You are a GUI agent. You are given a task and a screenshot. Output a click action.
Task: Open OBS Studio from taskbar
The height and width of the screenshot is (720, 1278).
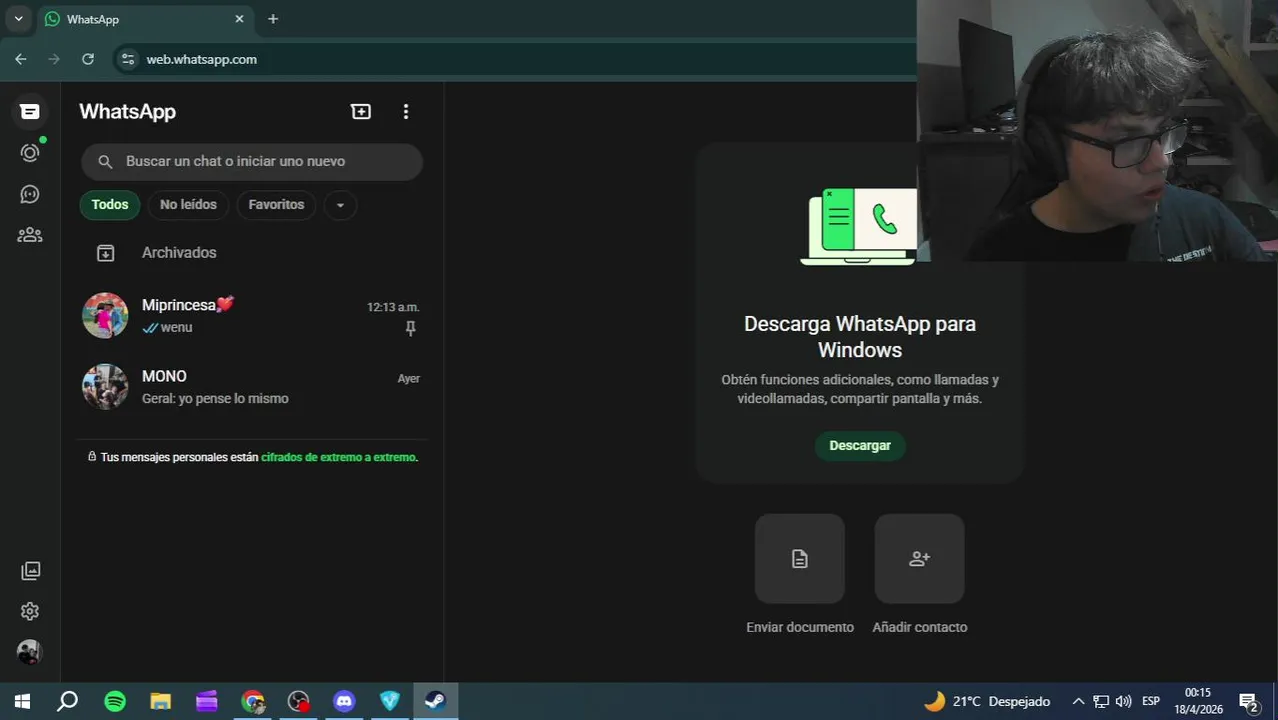pyautogui.click(x=298, y=702)
